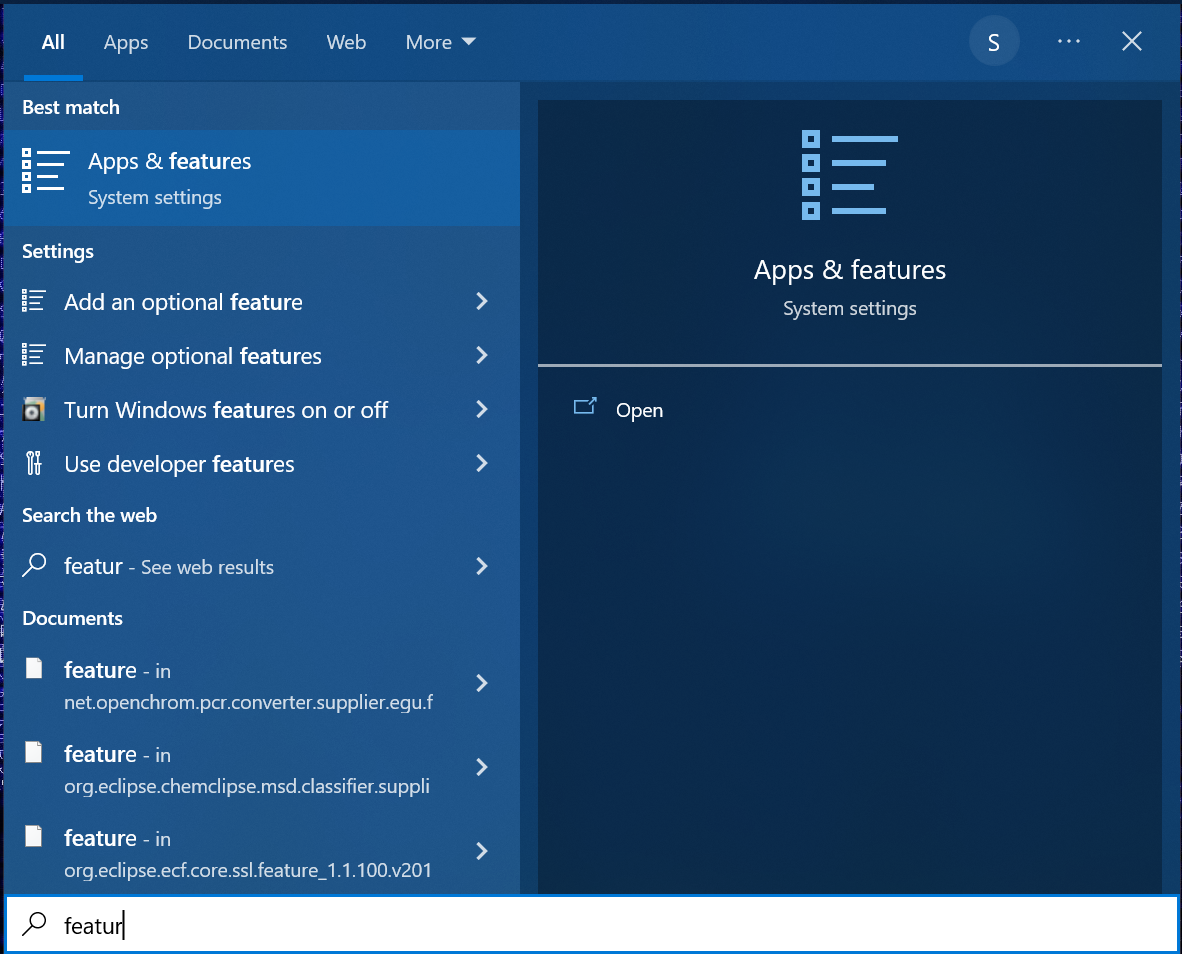The width and height of the screenshot is (1182, 954).
Task: Expand the Use developer features chevron
Action: tap(482, 463)
